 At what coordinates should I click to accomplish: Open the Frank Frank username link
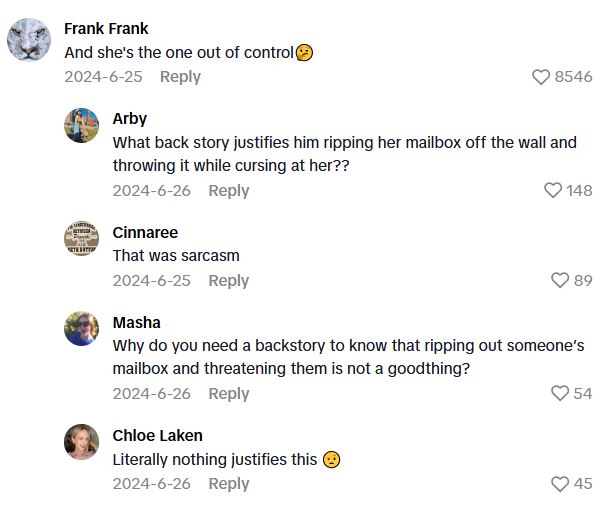point(106,28)
